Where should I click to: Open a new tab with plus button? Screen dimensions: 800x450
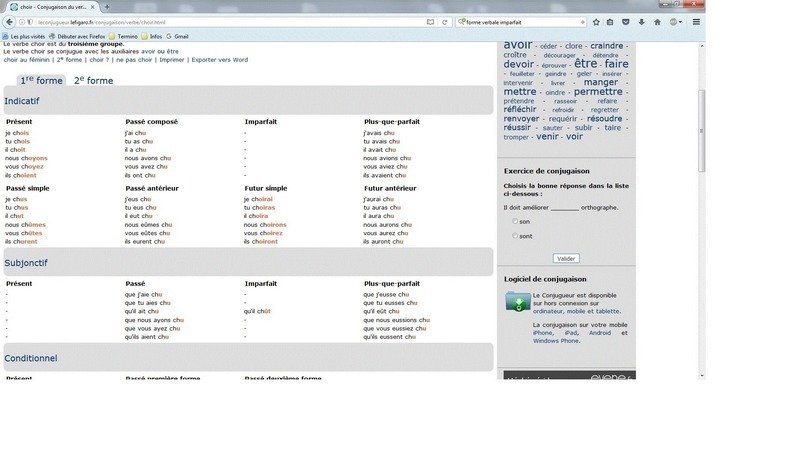(107, 7)
